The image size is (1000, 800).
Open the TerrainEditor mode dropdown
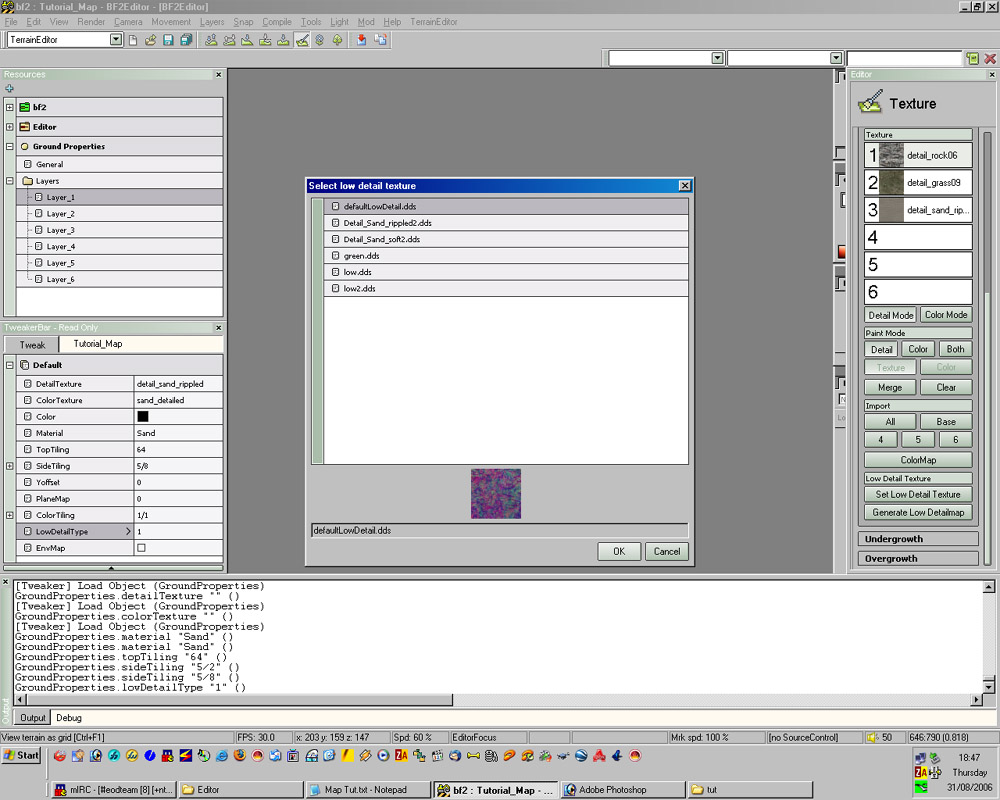116,40
